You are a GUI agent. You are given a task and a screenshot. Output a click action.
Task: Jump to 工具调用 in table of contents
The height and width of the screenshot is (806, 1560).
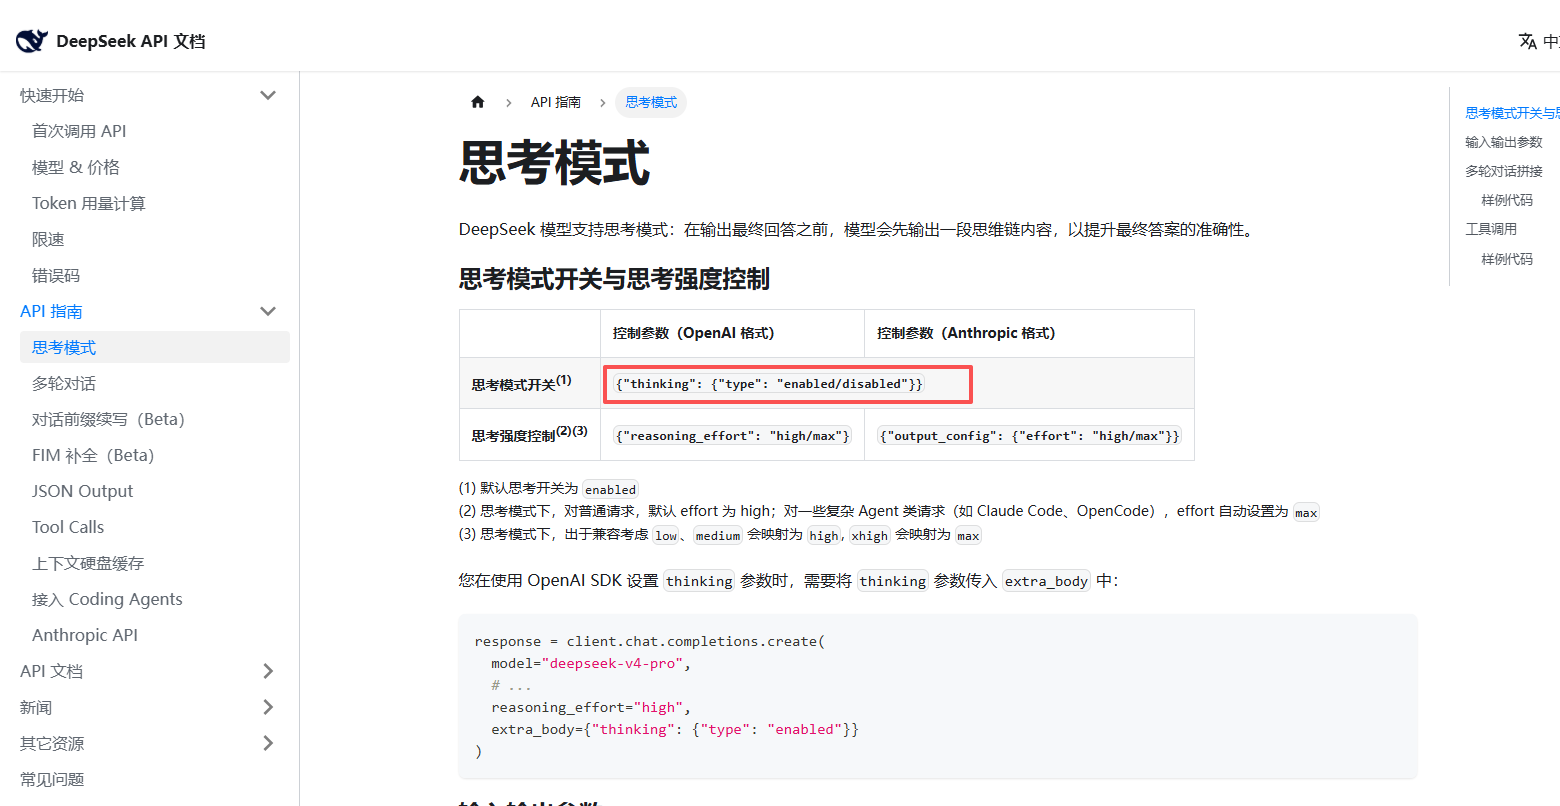point(1490,229)
